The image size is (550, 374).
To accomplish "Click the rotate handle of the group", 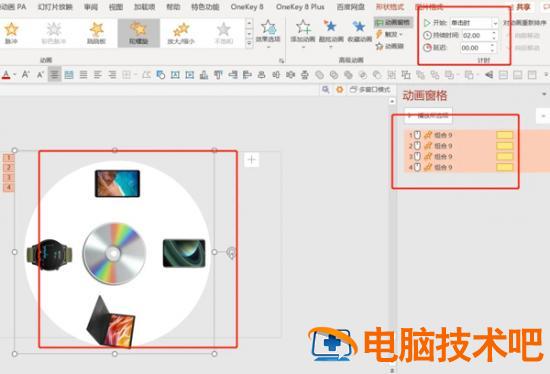I will click(231, 252).
